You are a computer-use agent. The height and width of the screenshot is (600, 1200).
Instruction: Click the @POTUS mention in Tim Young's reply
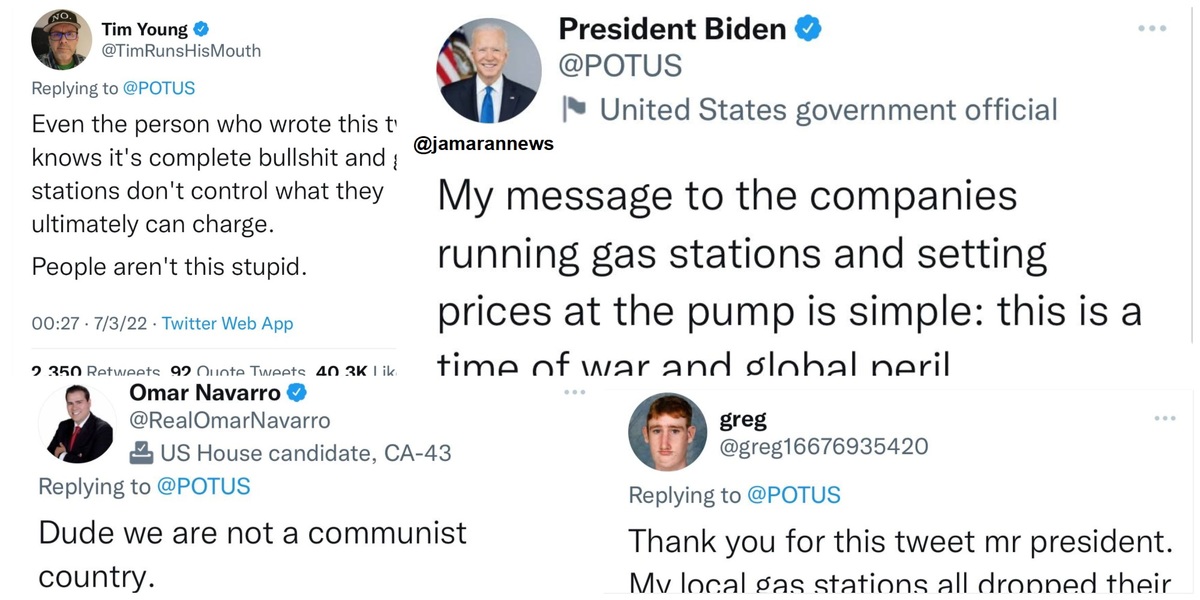[x=159, y=88]
